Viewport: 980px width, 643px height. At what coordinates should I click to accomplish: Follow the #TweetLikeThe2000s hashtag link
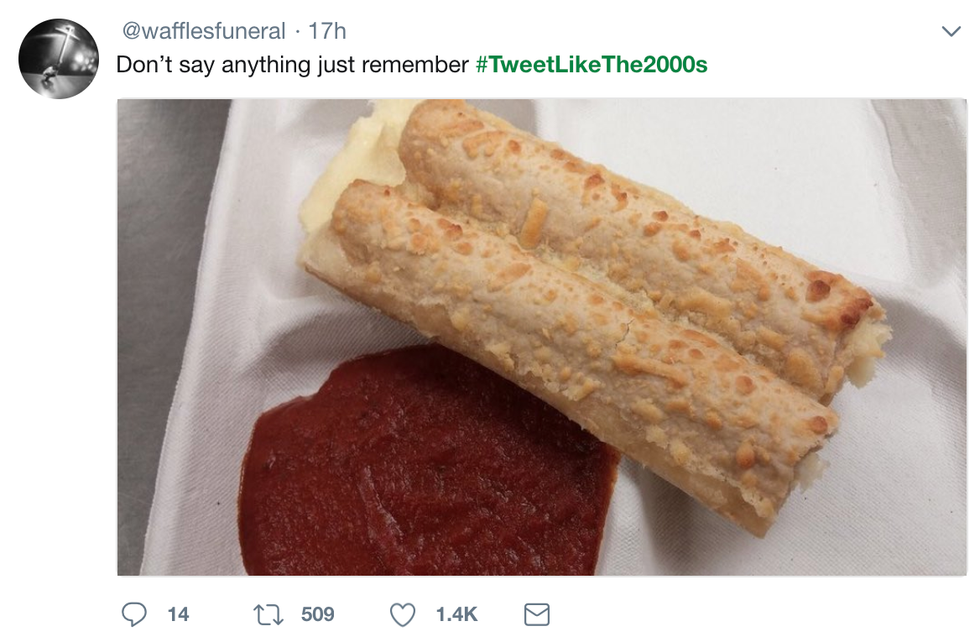point(591,65)
